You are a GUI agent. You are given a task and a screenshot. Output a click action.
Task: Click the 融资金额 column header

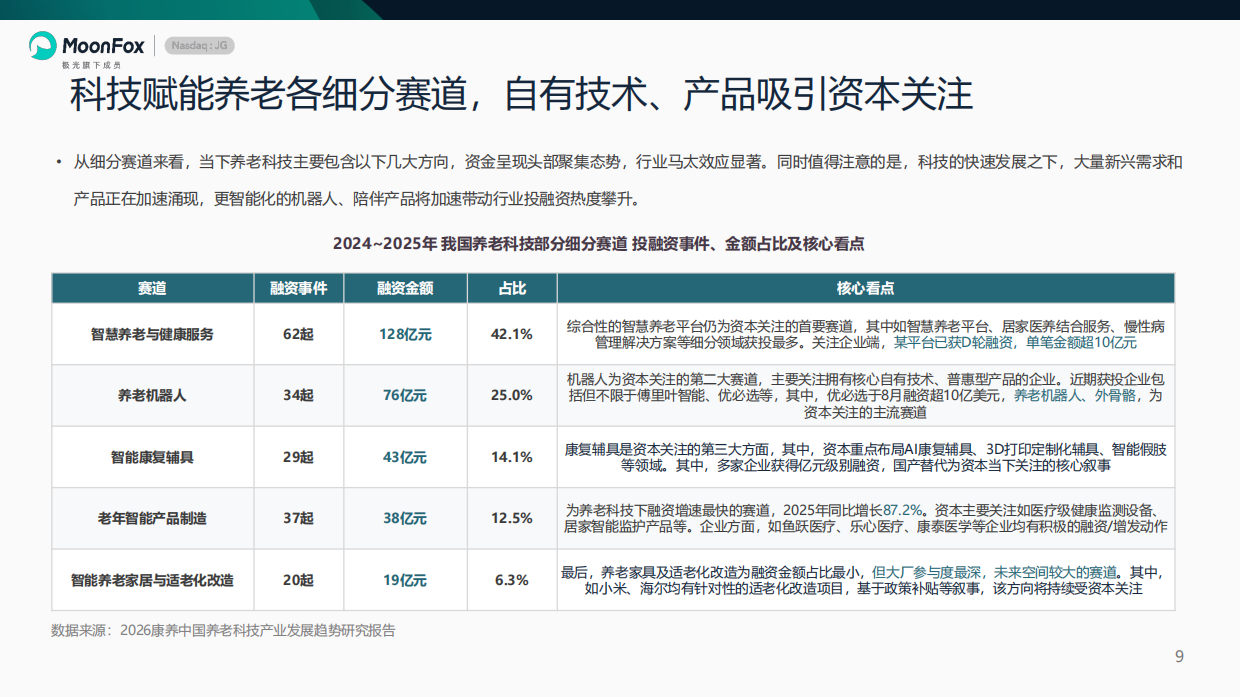[405, 288]
